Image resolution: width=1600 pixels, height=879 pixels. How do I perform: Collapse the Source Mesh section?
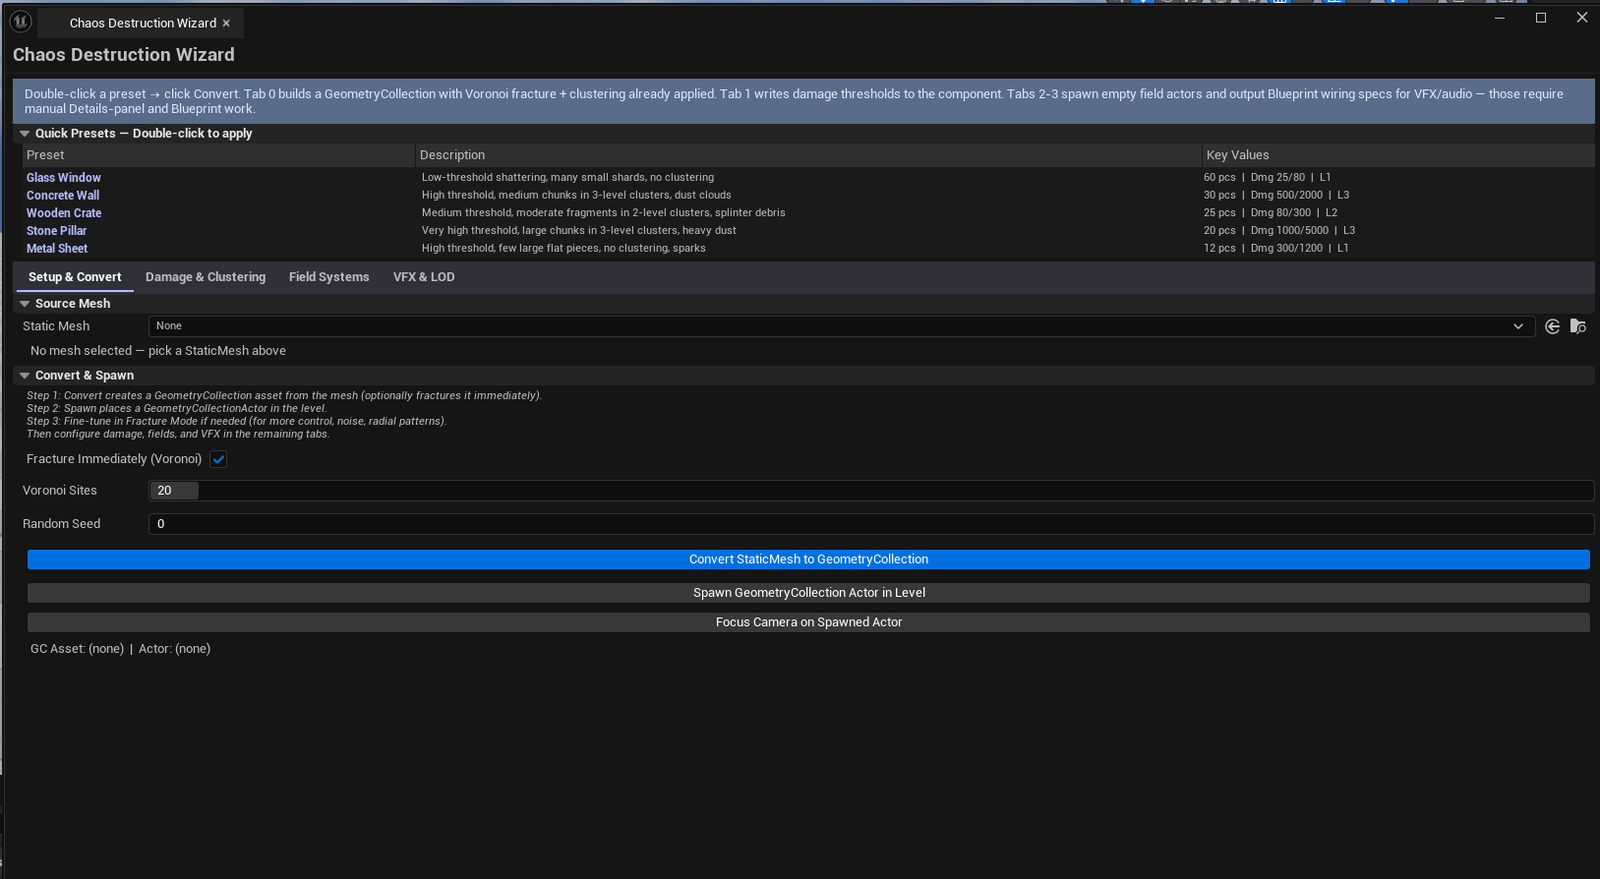point(25,303)
